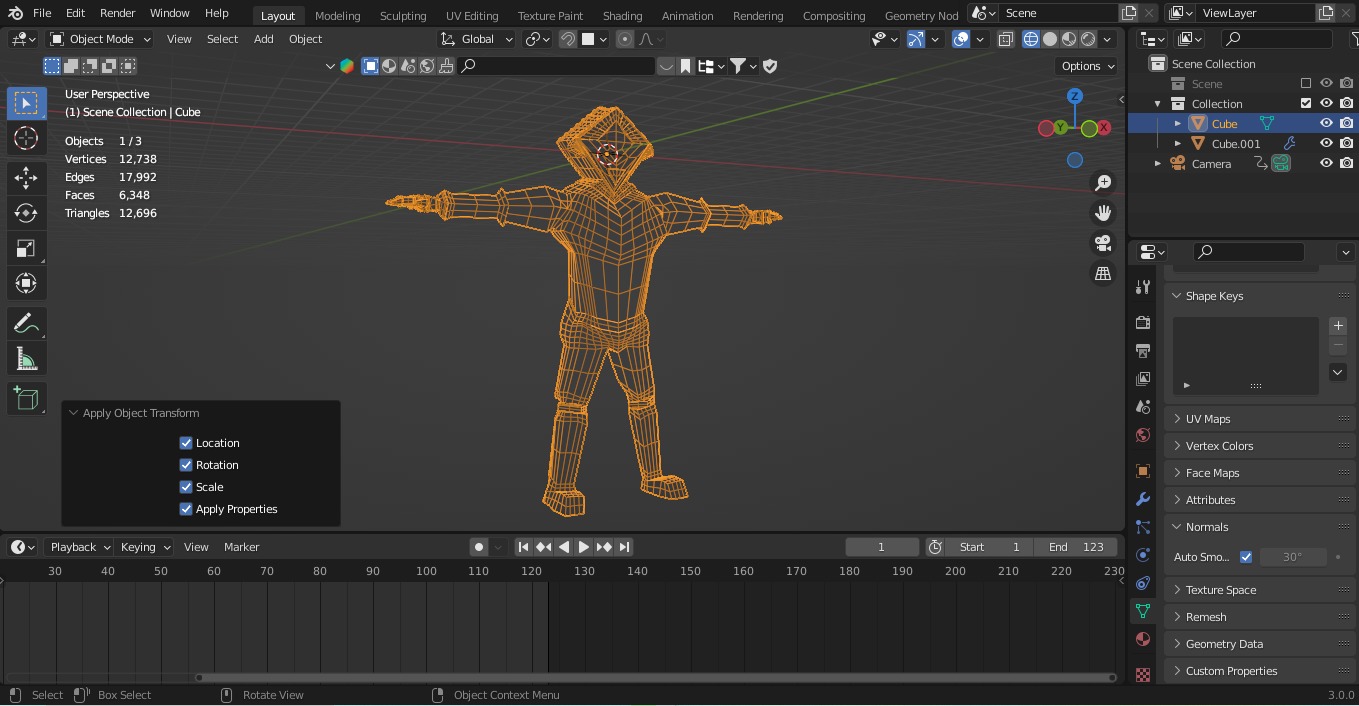Hide Cube.001 with its eye icon
This screenshot has width=1359, height=706.
(1326, 143)
